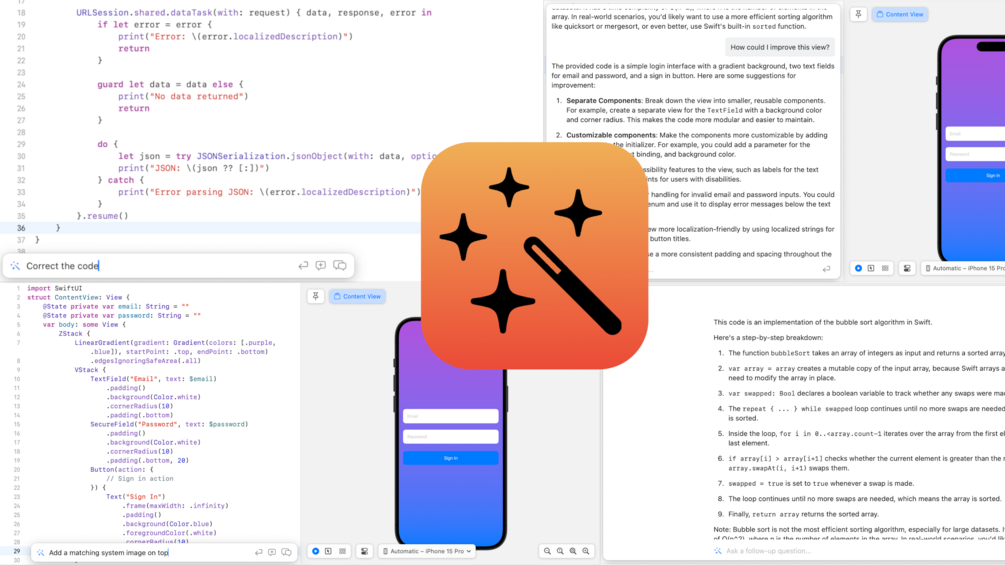The image size is (1005, 565).
Task: Click SecureField("Password") code line
Action: [x=169, y=424]
